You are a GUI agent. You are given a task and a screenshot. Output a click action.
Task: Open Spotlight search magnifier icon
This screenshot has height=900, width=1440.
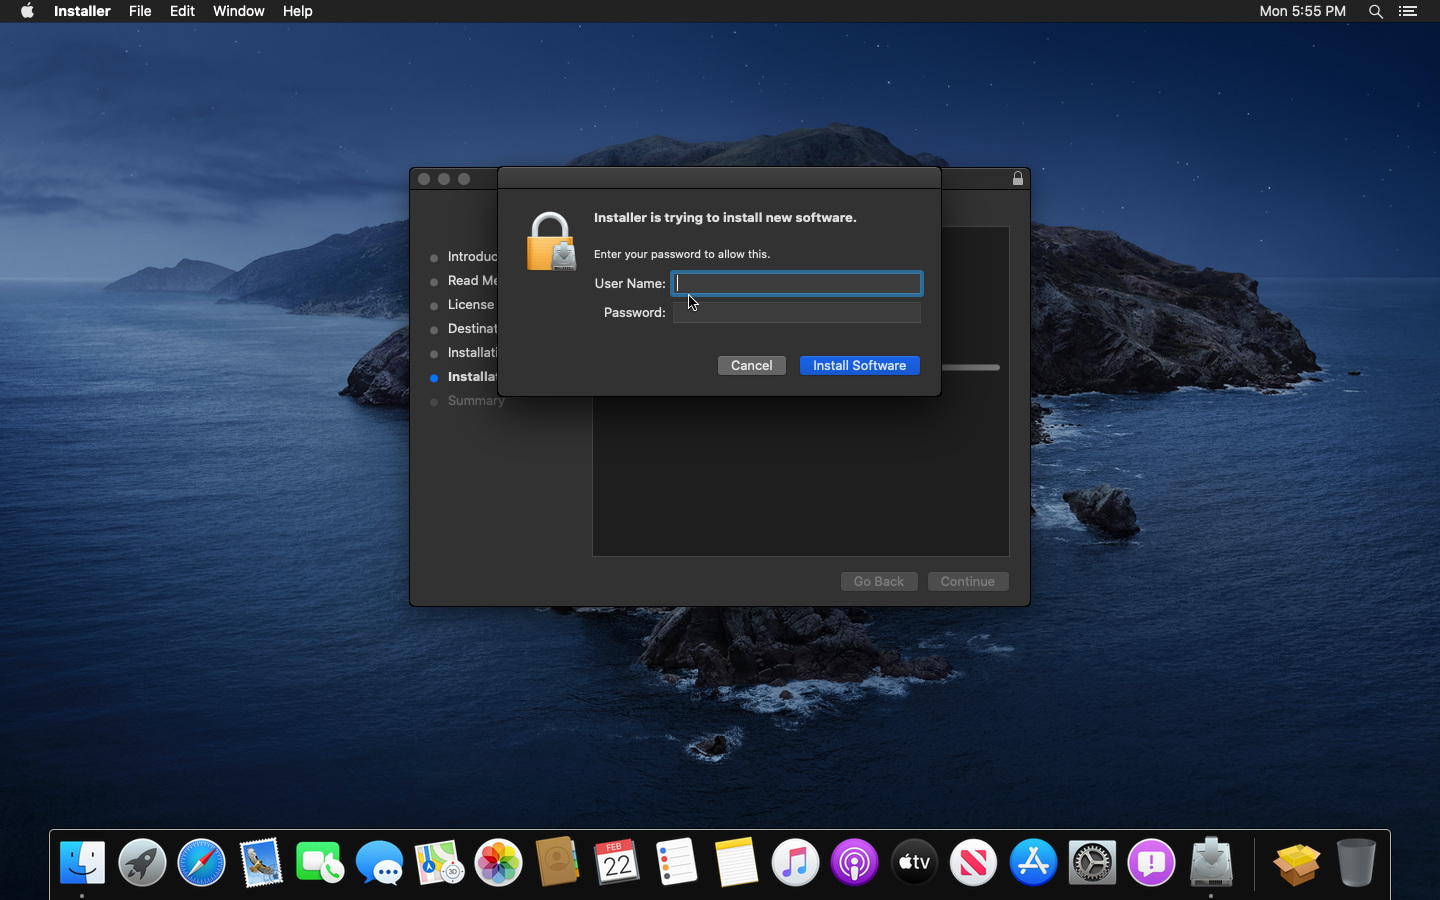coord(1376,11)
